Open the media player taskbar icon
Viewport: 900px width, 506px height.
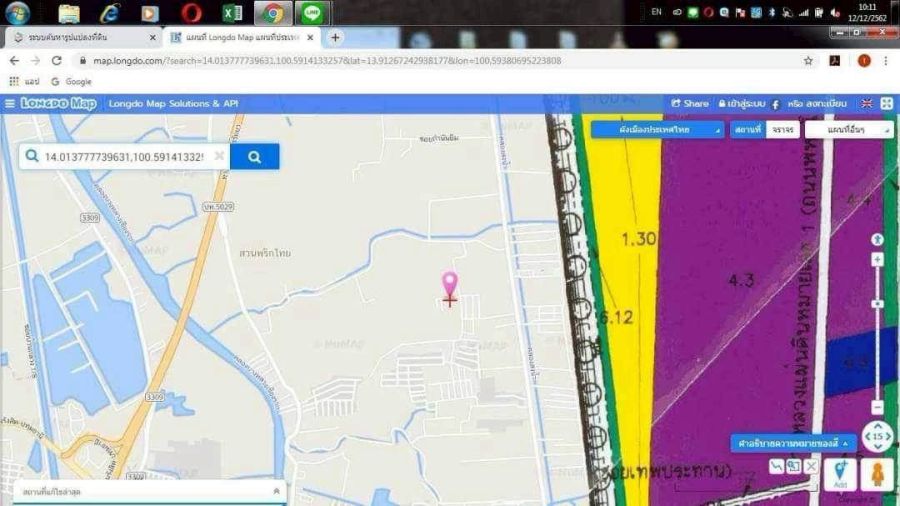click(150, 13)
